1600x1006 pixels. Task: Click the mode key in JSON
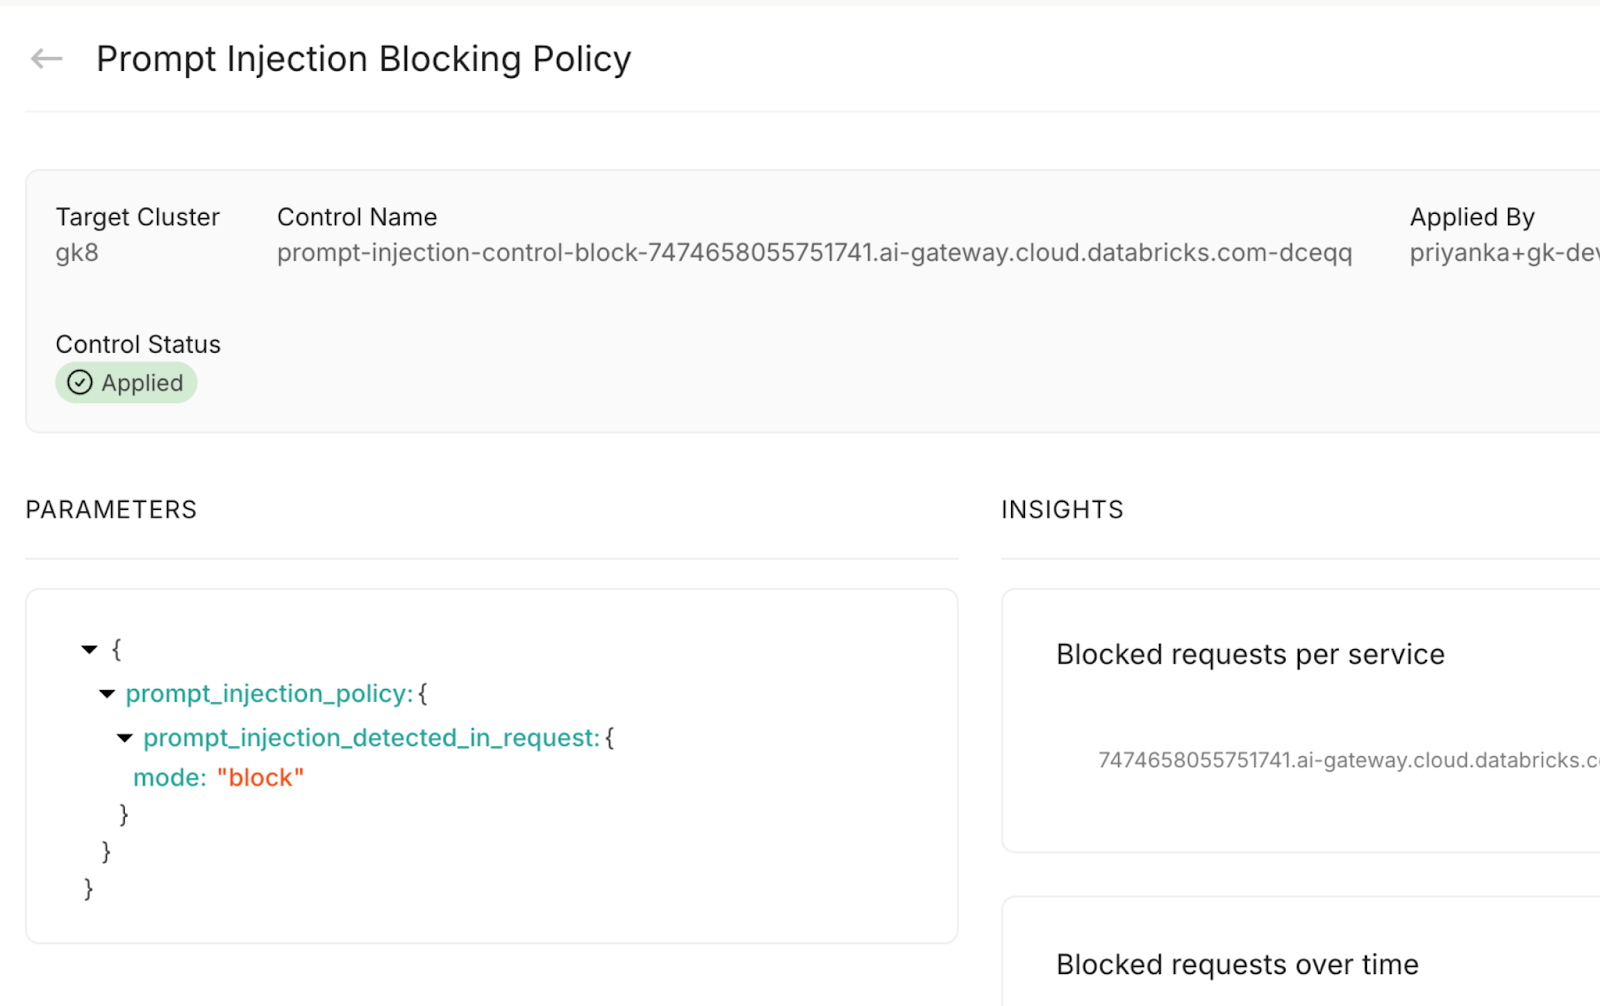pyautogui.click(x=168, y=778)
